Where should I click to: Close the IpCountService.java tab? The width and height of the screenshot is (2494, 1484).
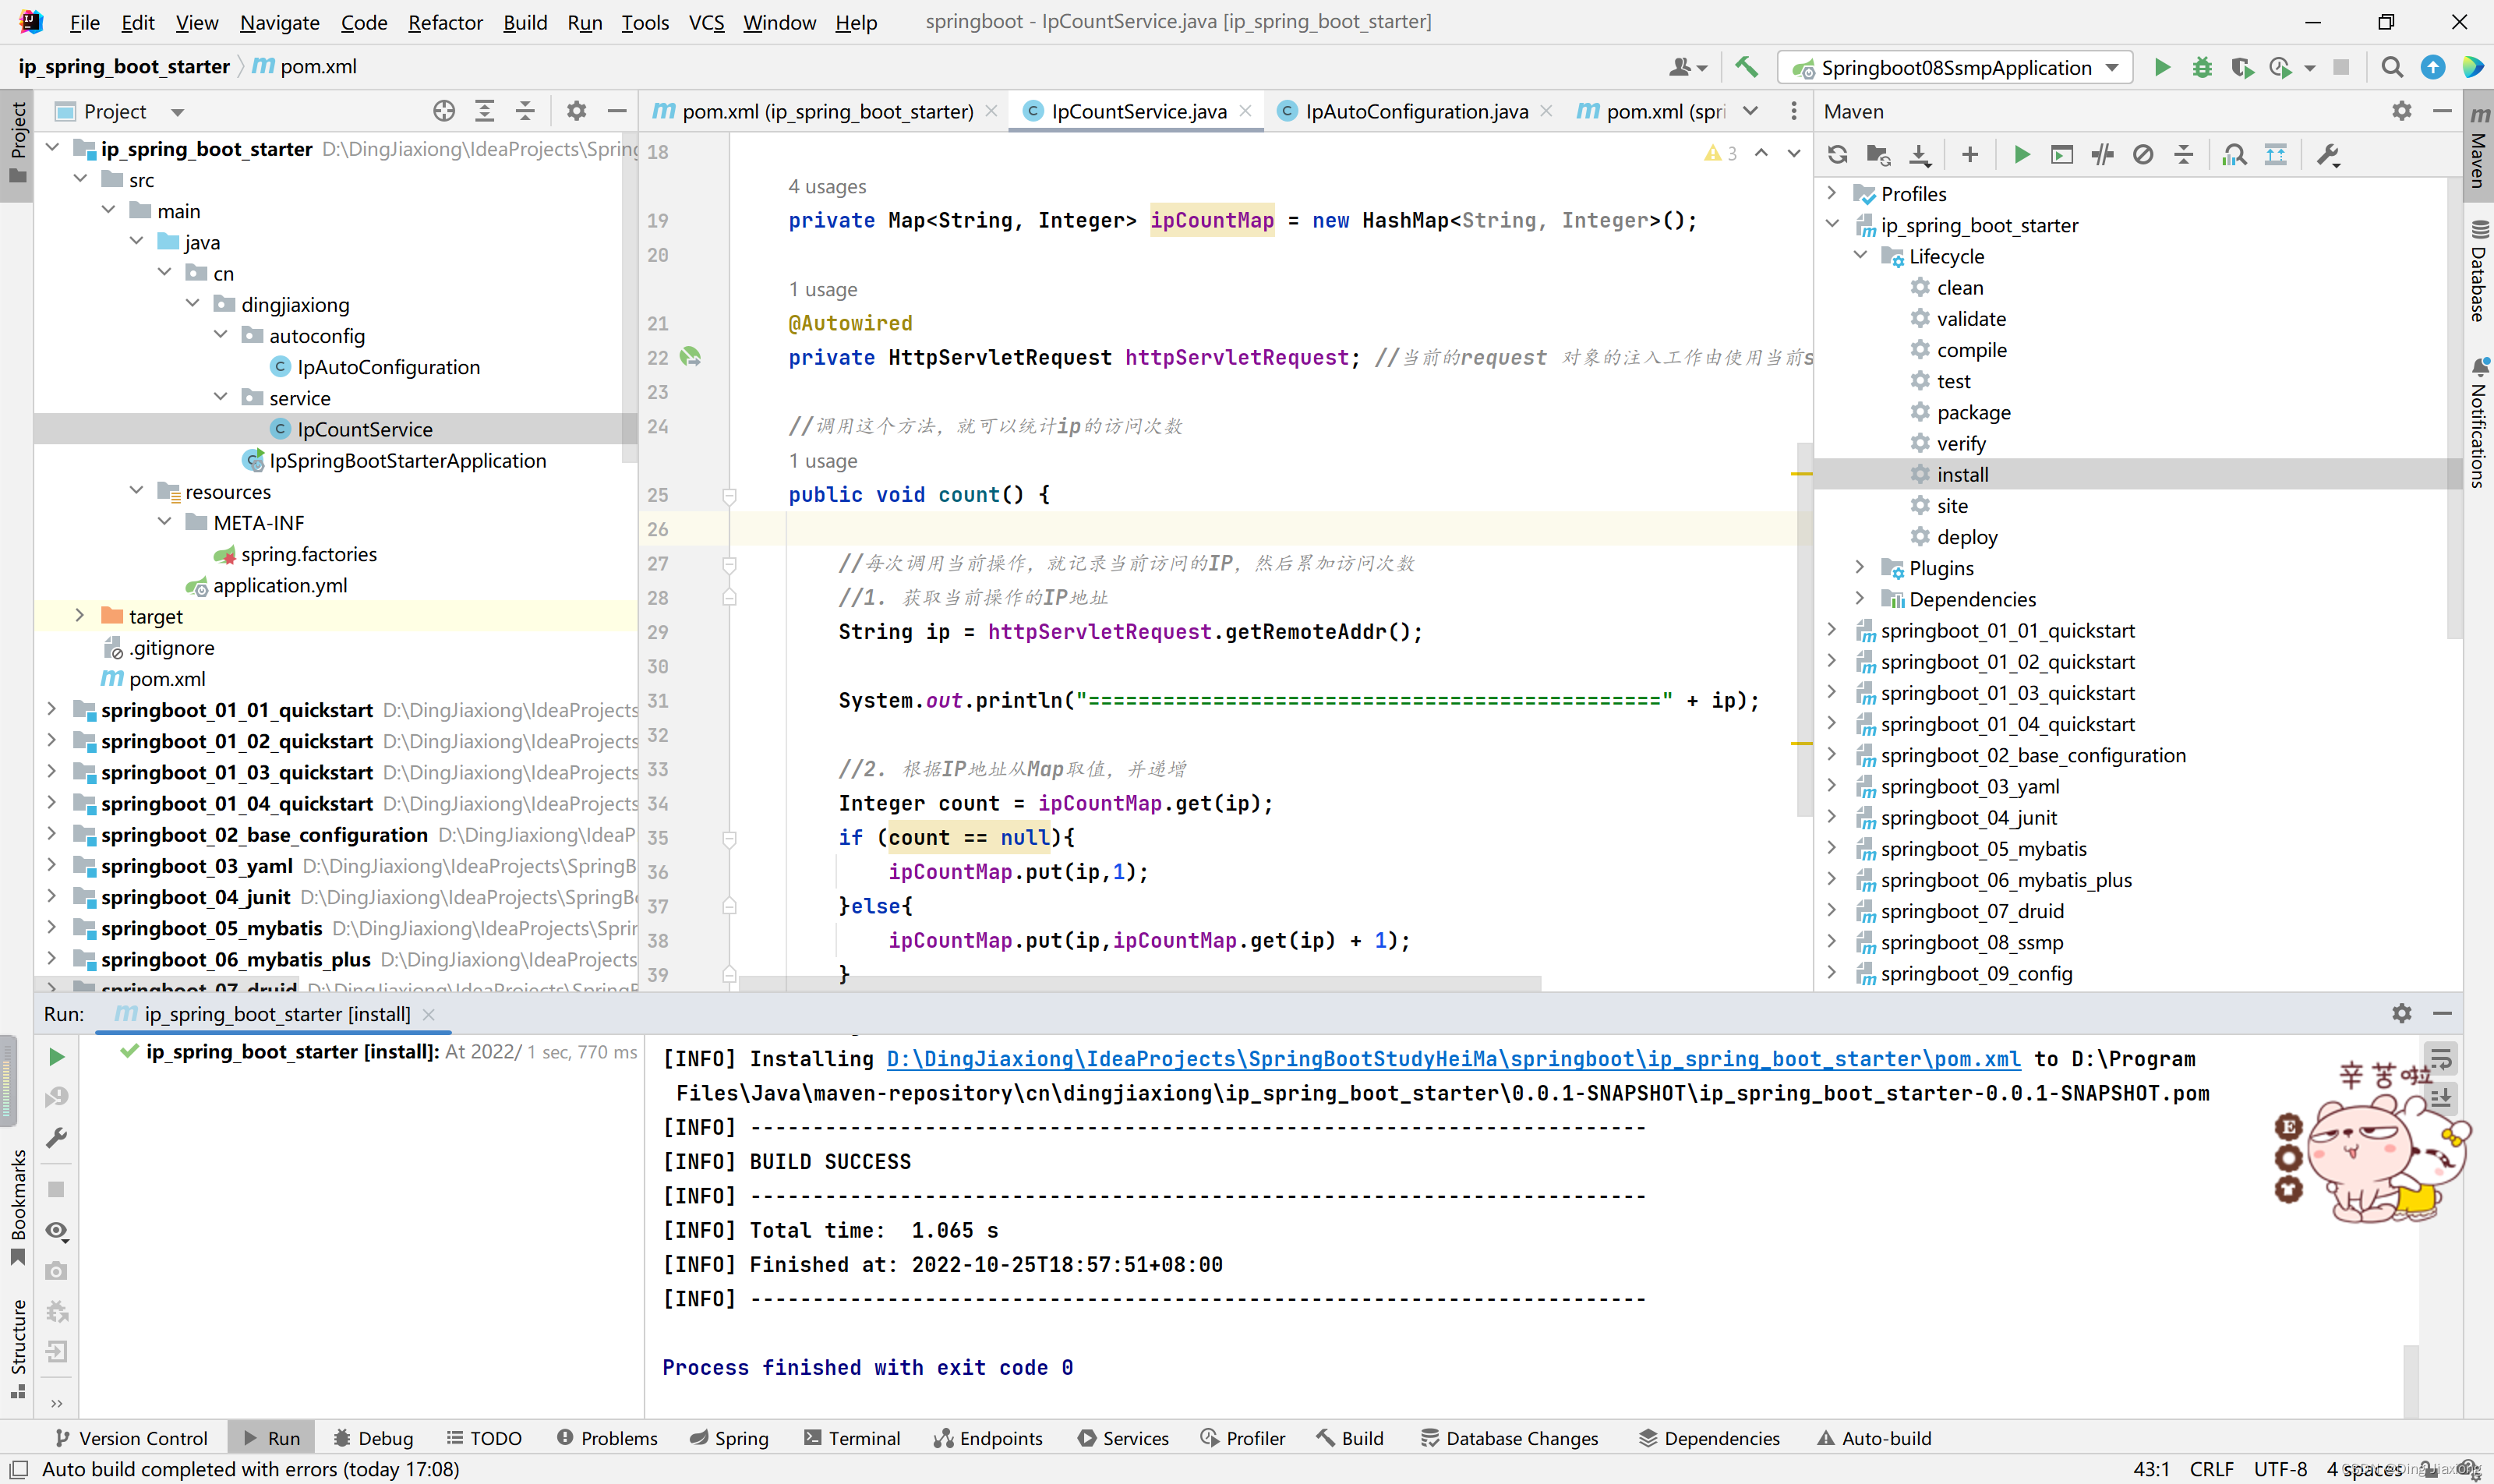click(x=1245, y=111)
